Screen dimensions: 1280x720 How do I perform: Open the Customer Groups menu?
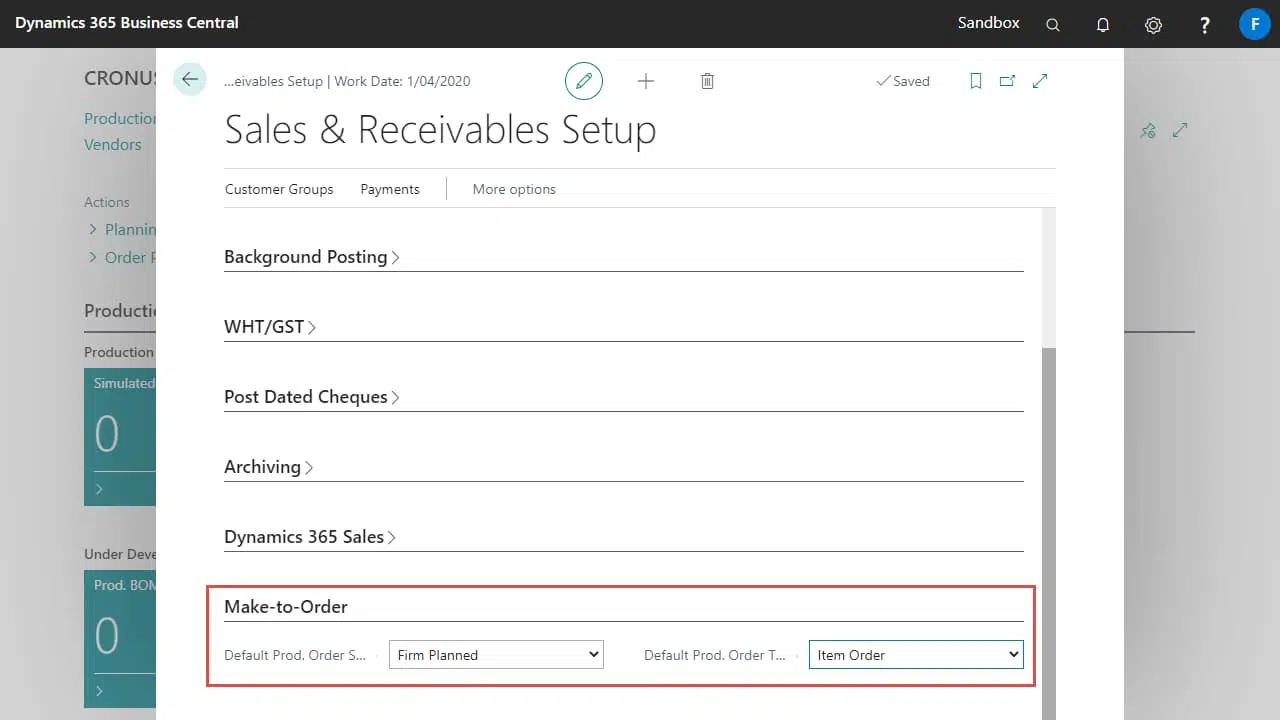coord(279,189)
